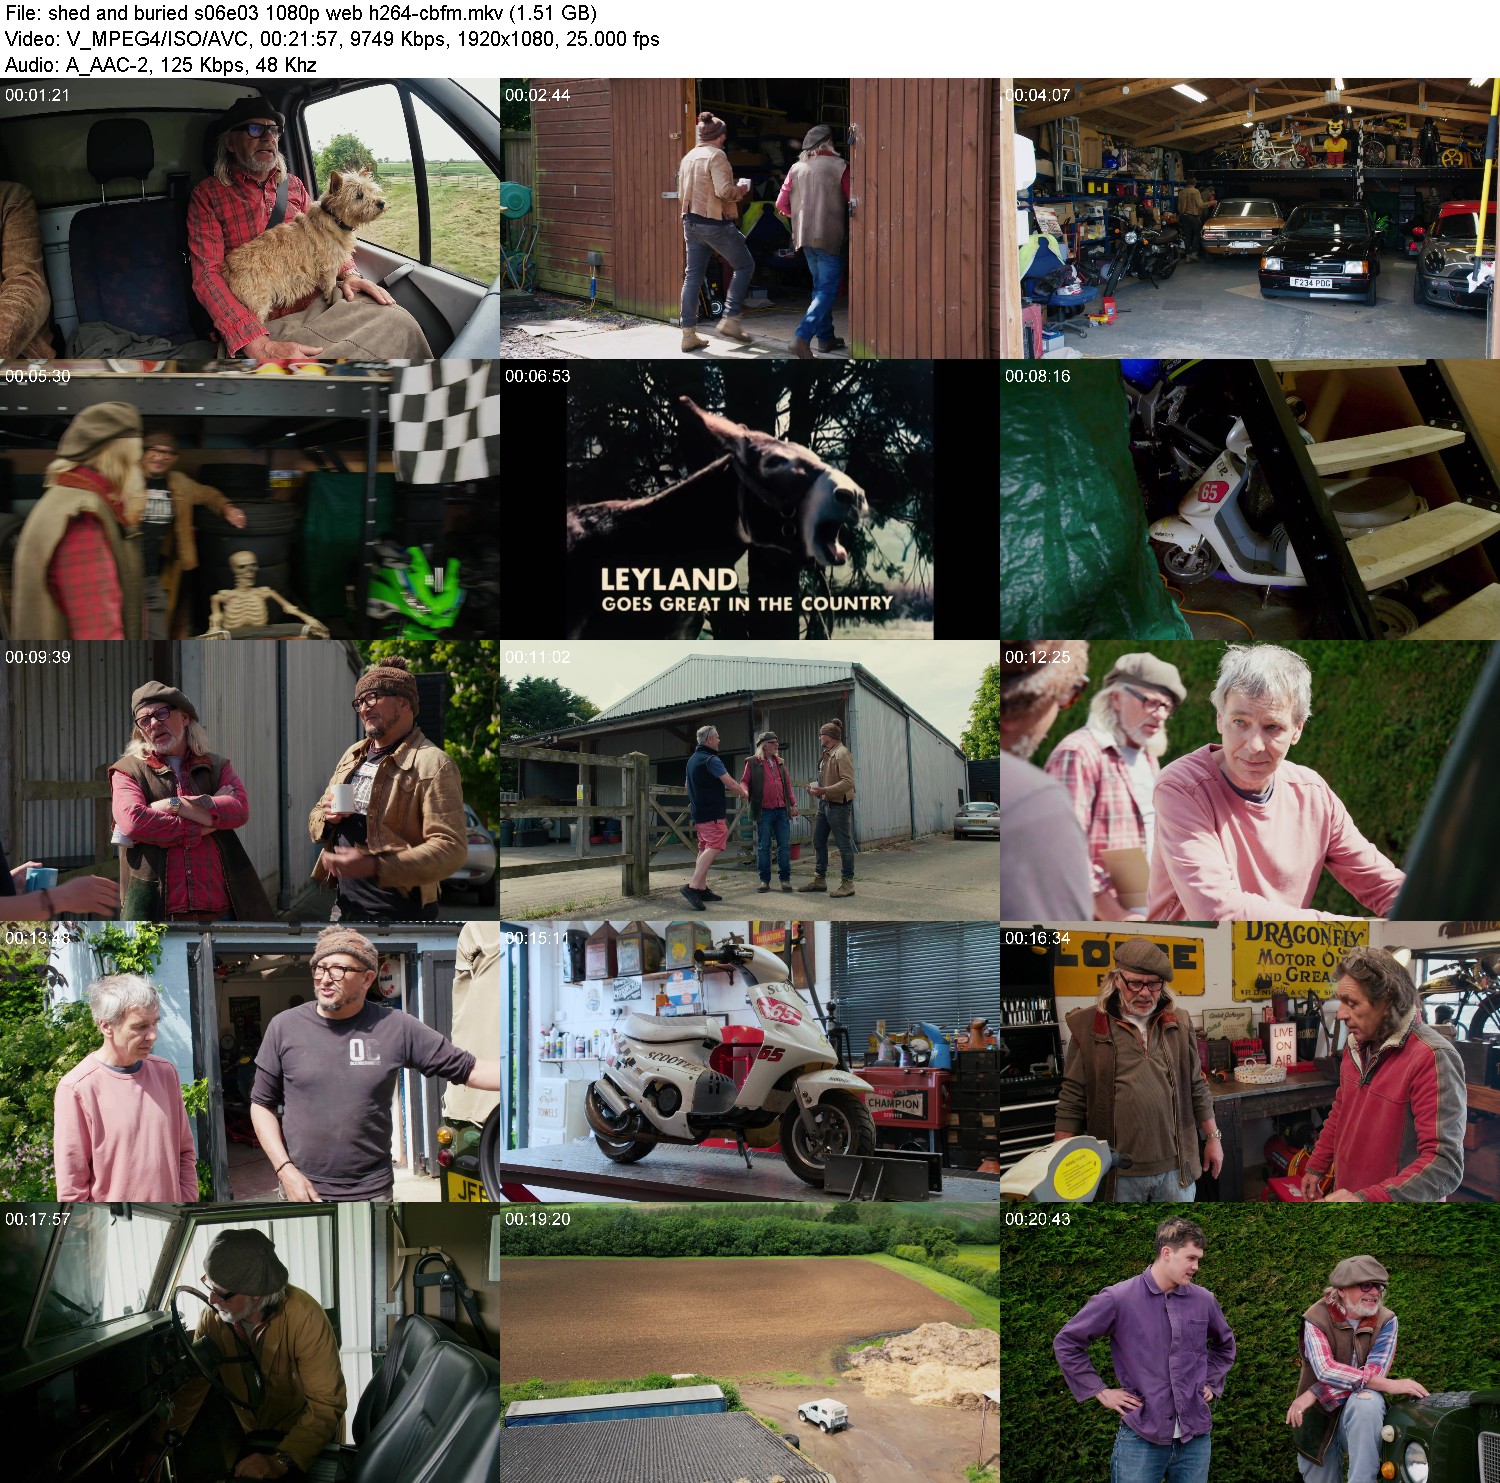Click the 00:08:16 timestamp label
This screenshot has width=1500, height=1483.
[1038, 376]
